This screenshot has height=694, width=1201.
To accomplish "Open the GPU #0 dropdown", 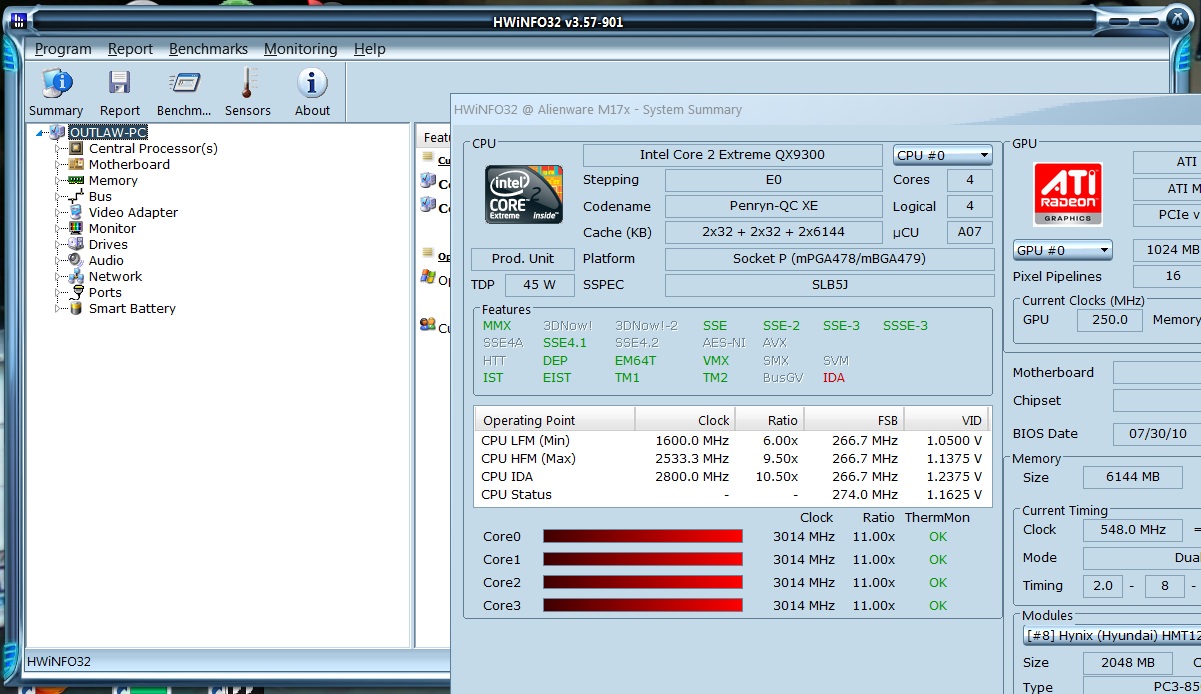I will pos(1062,250).
